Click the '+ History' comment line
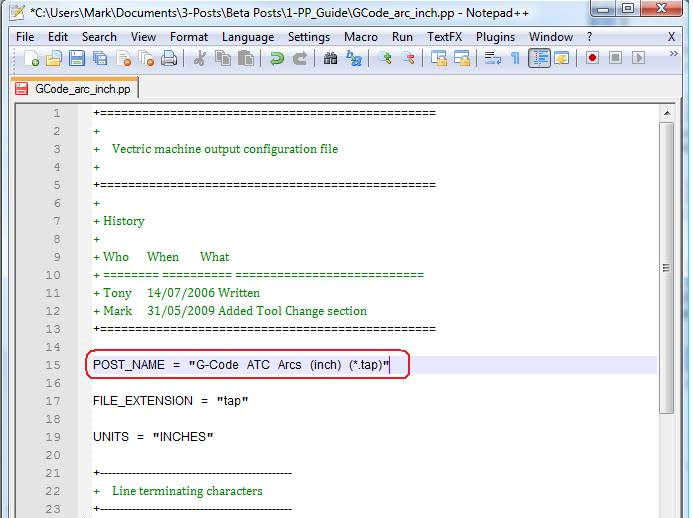The image size is (693, 518). (x=119, y=221)
